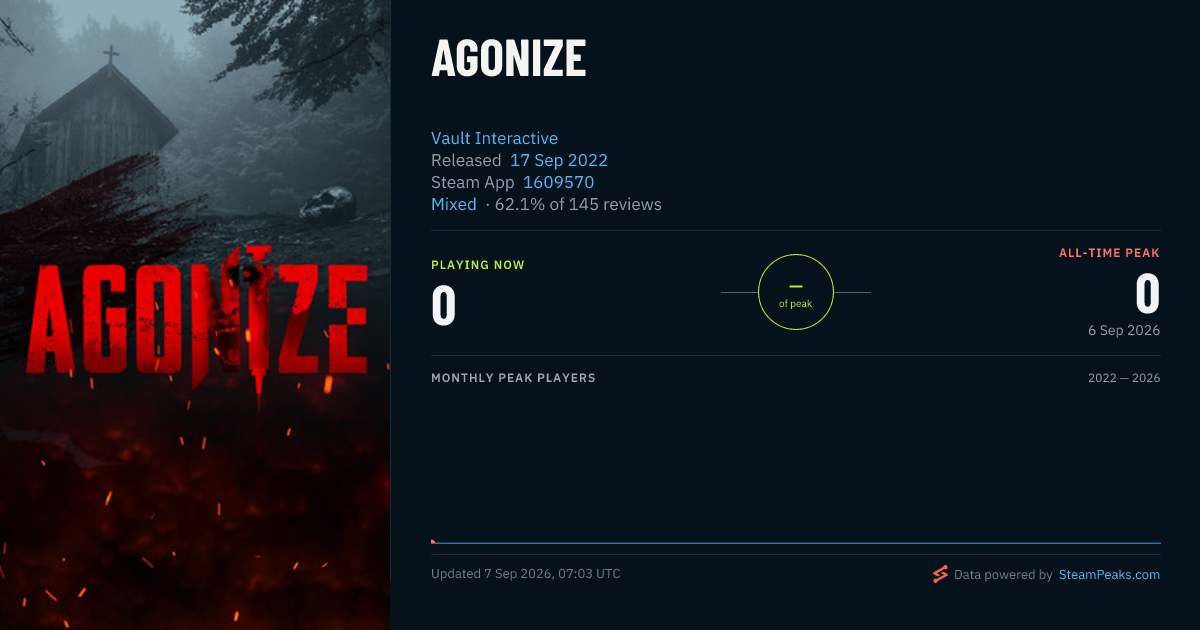Click the Playing Now player count
This screenshot has width=1200, height=630.
[444, 305]
